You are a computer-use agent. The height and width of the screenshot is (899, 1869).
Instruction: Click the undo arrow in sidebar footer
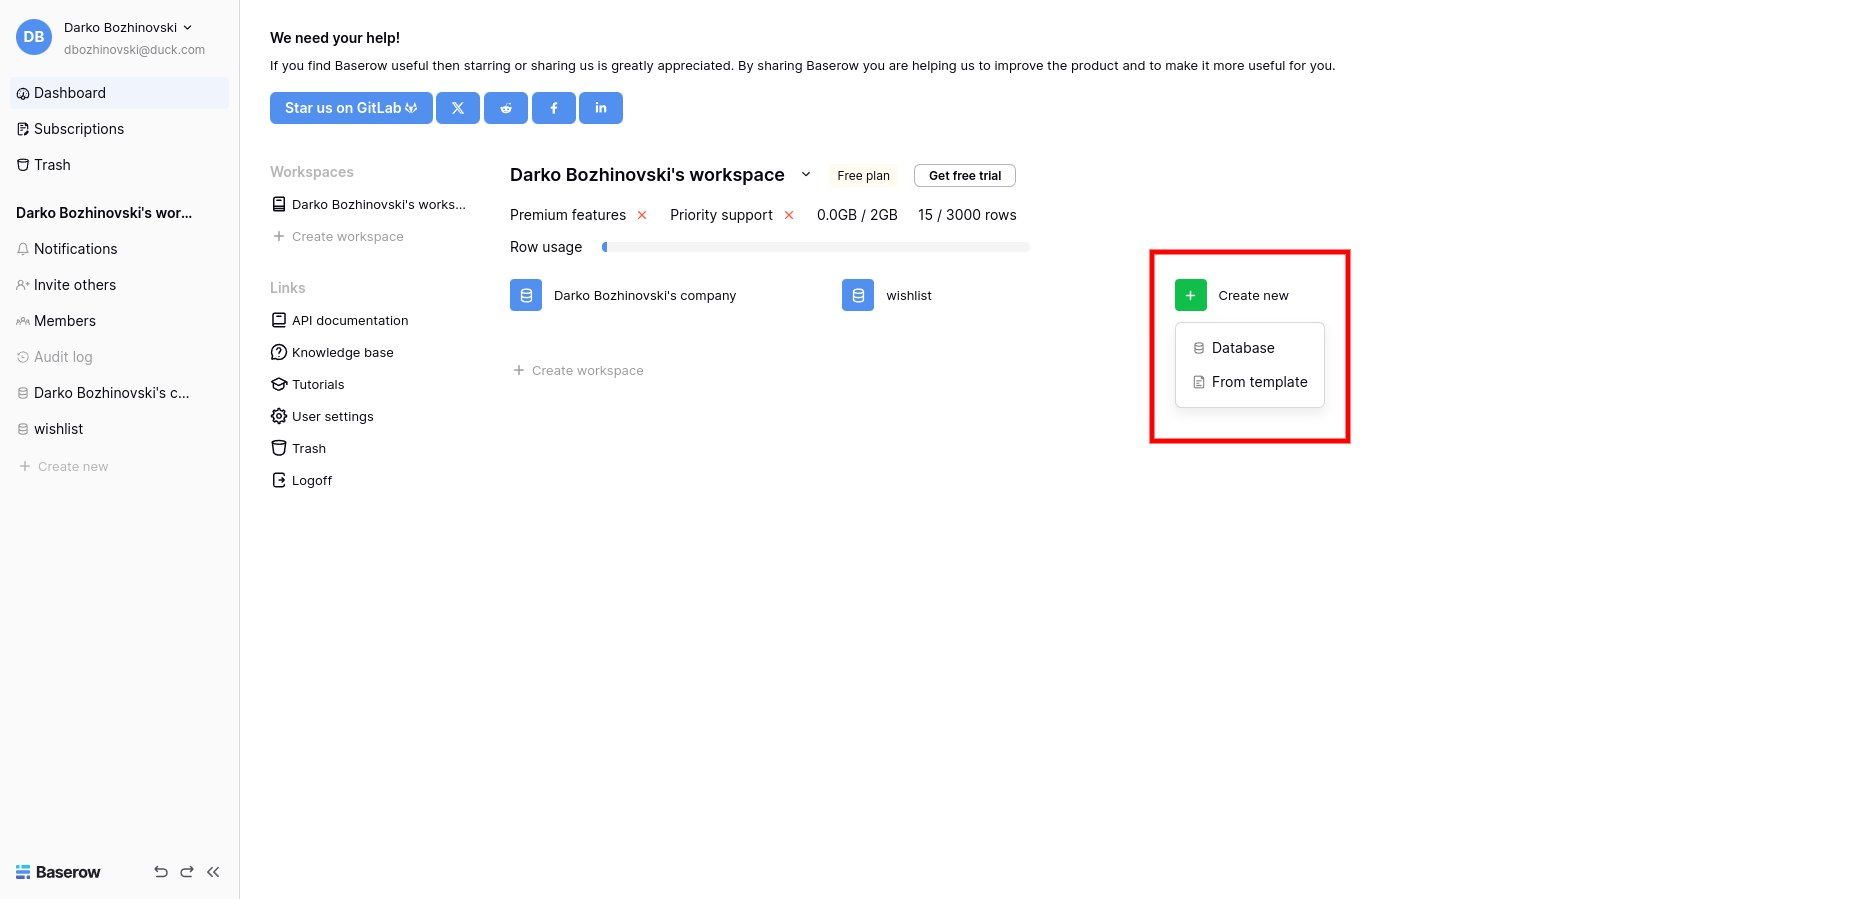(161, 872)
